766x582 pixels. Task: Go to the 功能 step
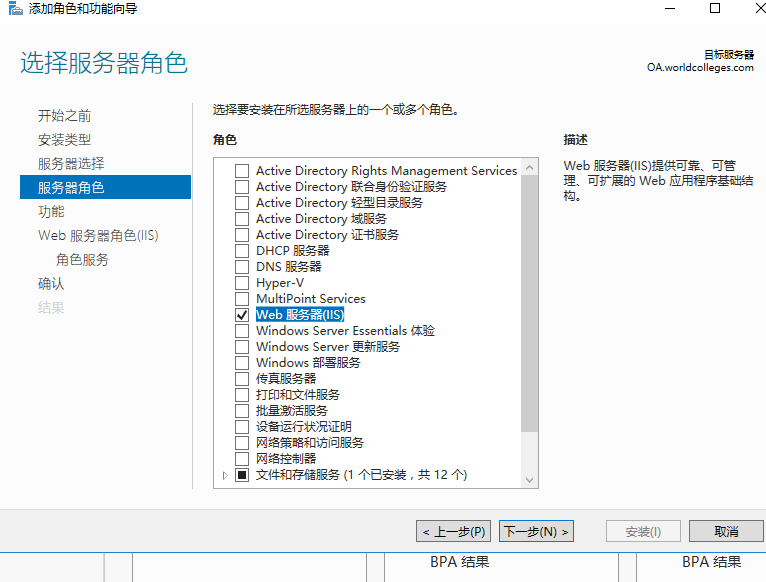click(x=51, y=212)
